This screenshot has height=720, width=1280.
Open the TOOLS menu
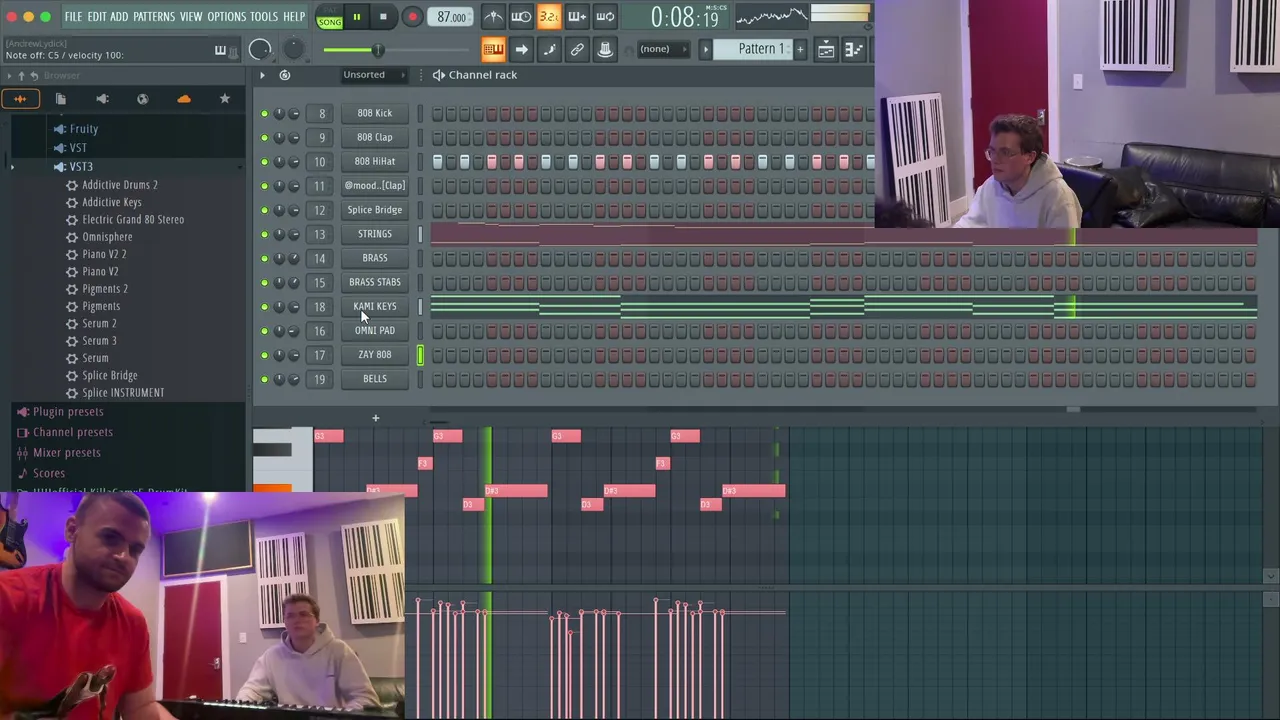pos(264,17)
